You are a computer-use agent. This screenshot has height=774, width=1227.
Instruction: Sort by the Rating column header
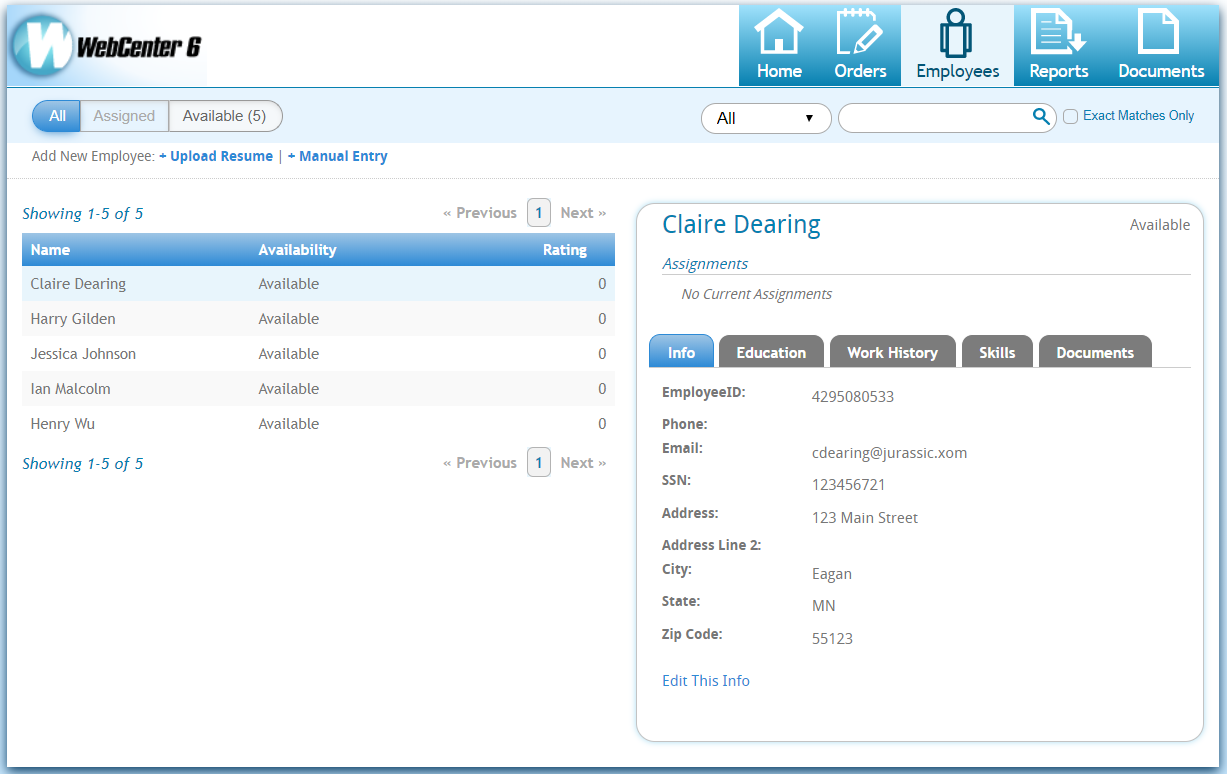pos(565,250)
